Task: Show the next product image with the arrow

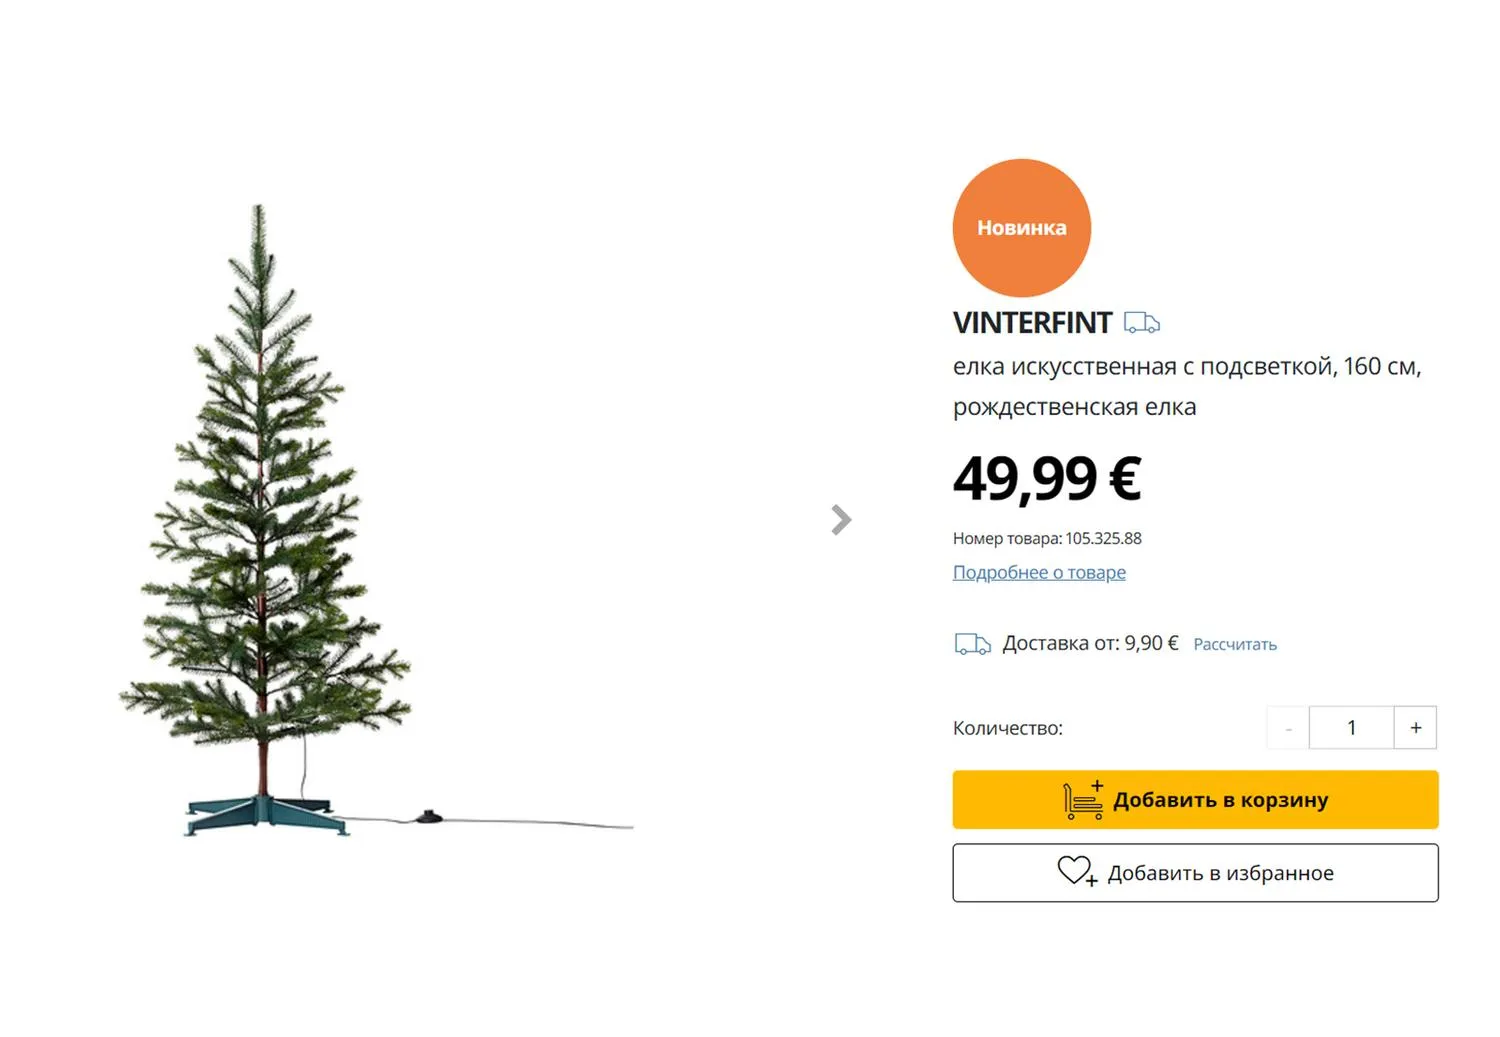Action: click(x=841, y=520)
